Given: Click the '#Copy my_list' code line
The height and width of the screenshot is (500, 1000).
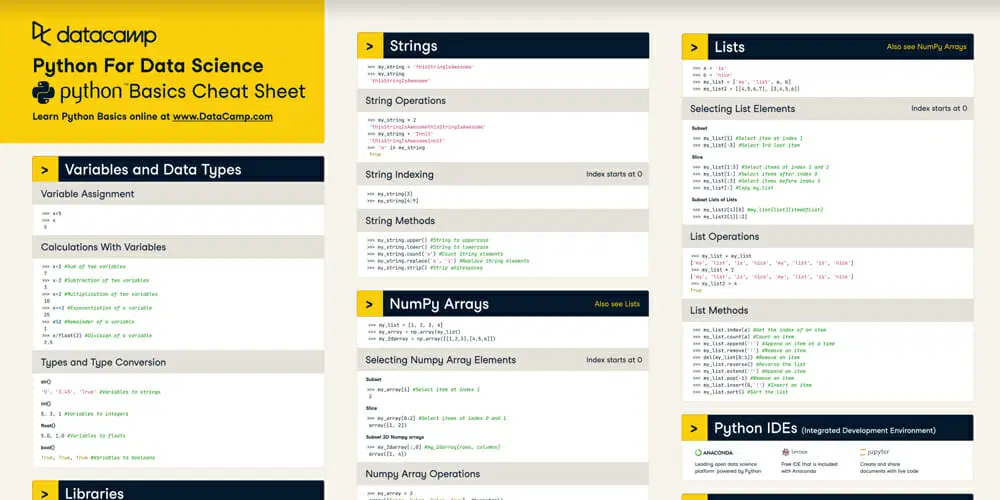Looking at the screenshot, I should pyautogui.click(x=733, y=188).
